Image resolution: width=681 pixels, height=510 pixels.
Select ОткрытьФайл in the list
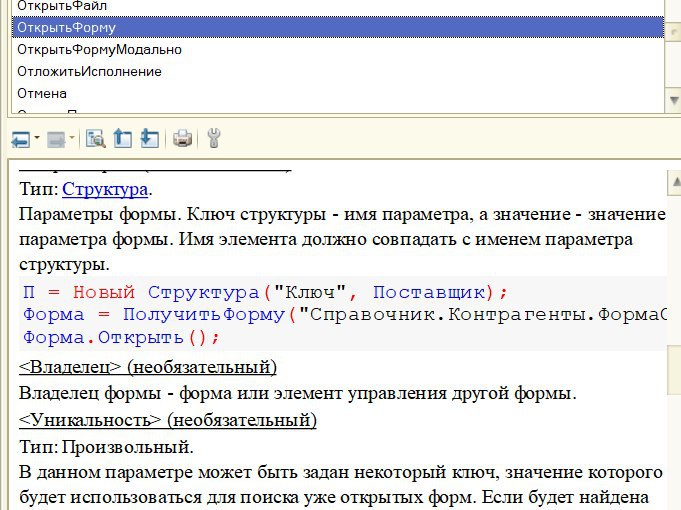338,7
